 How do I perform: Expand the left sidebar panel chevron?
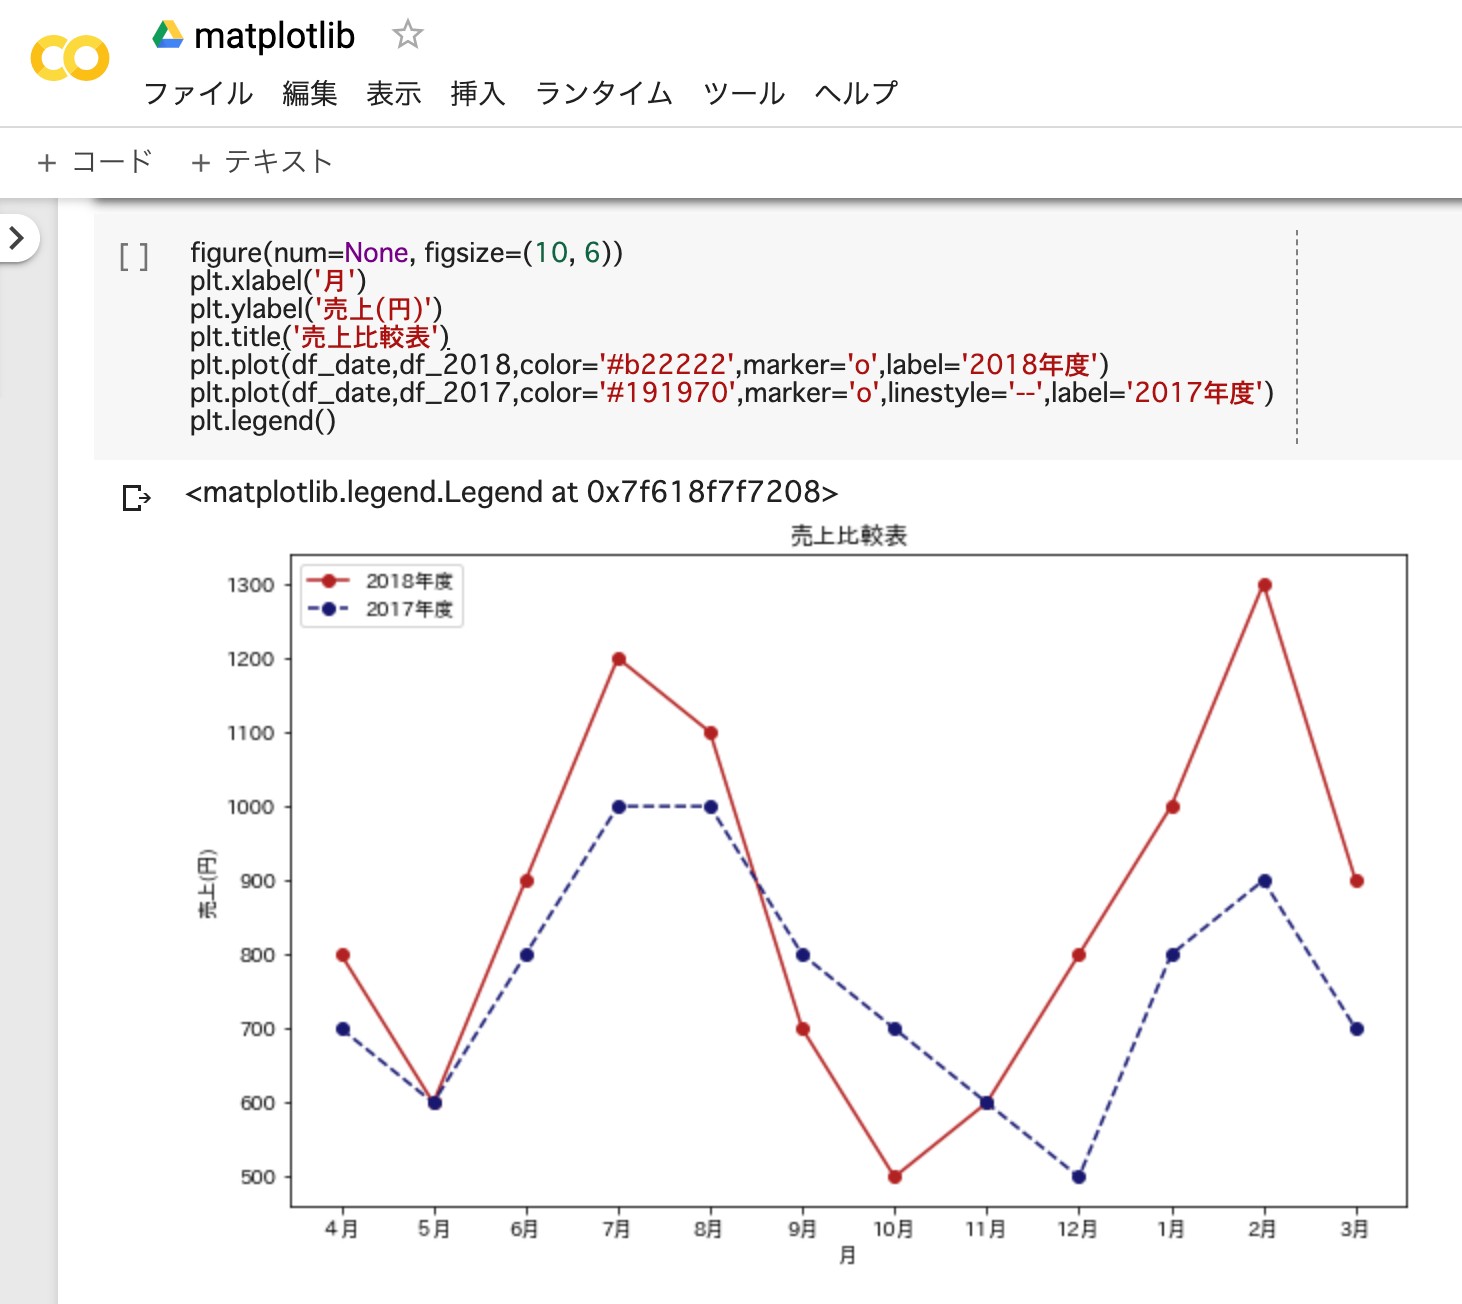[x=17, y=238]
